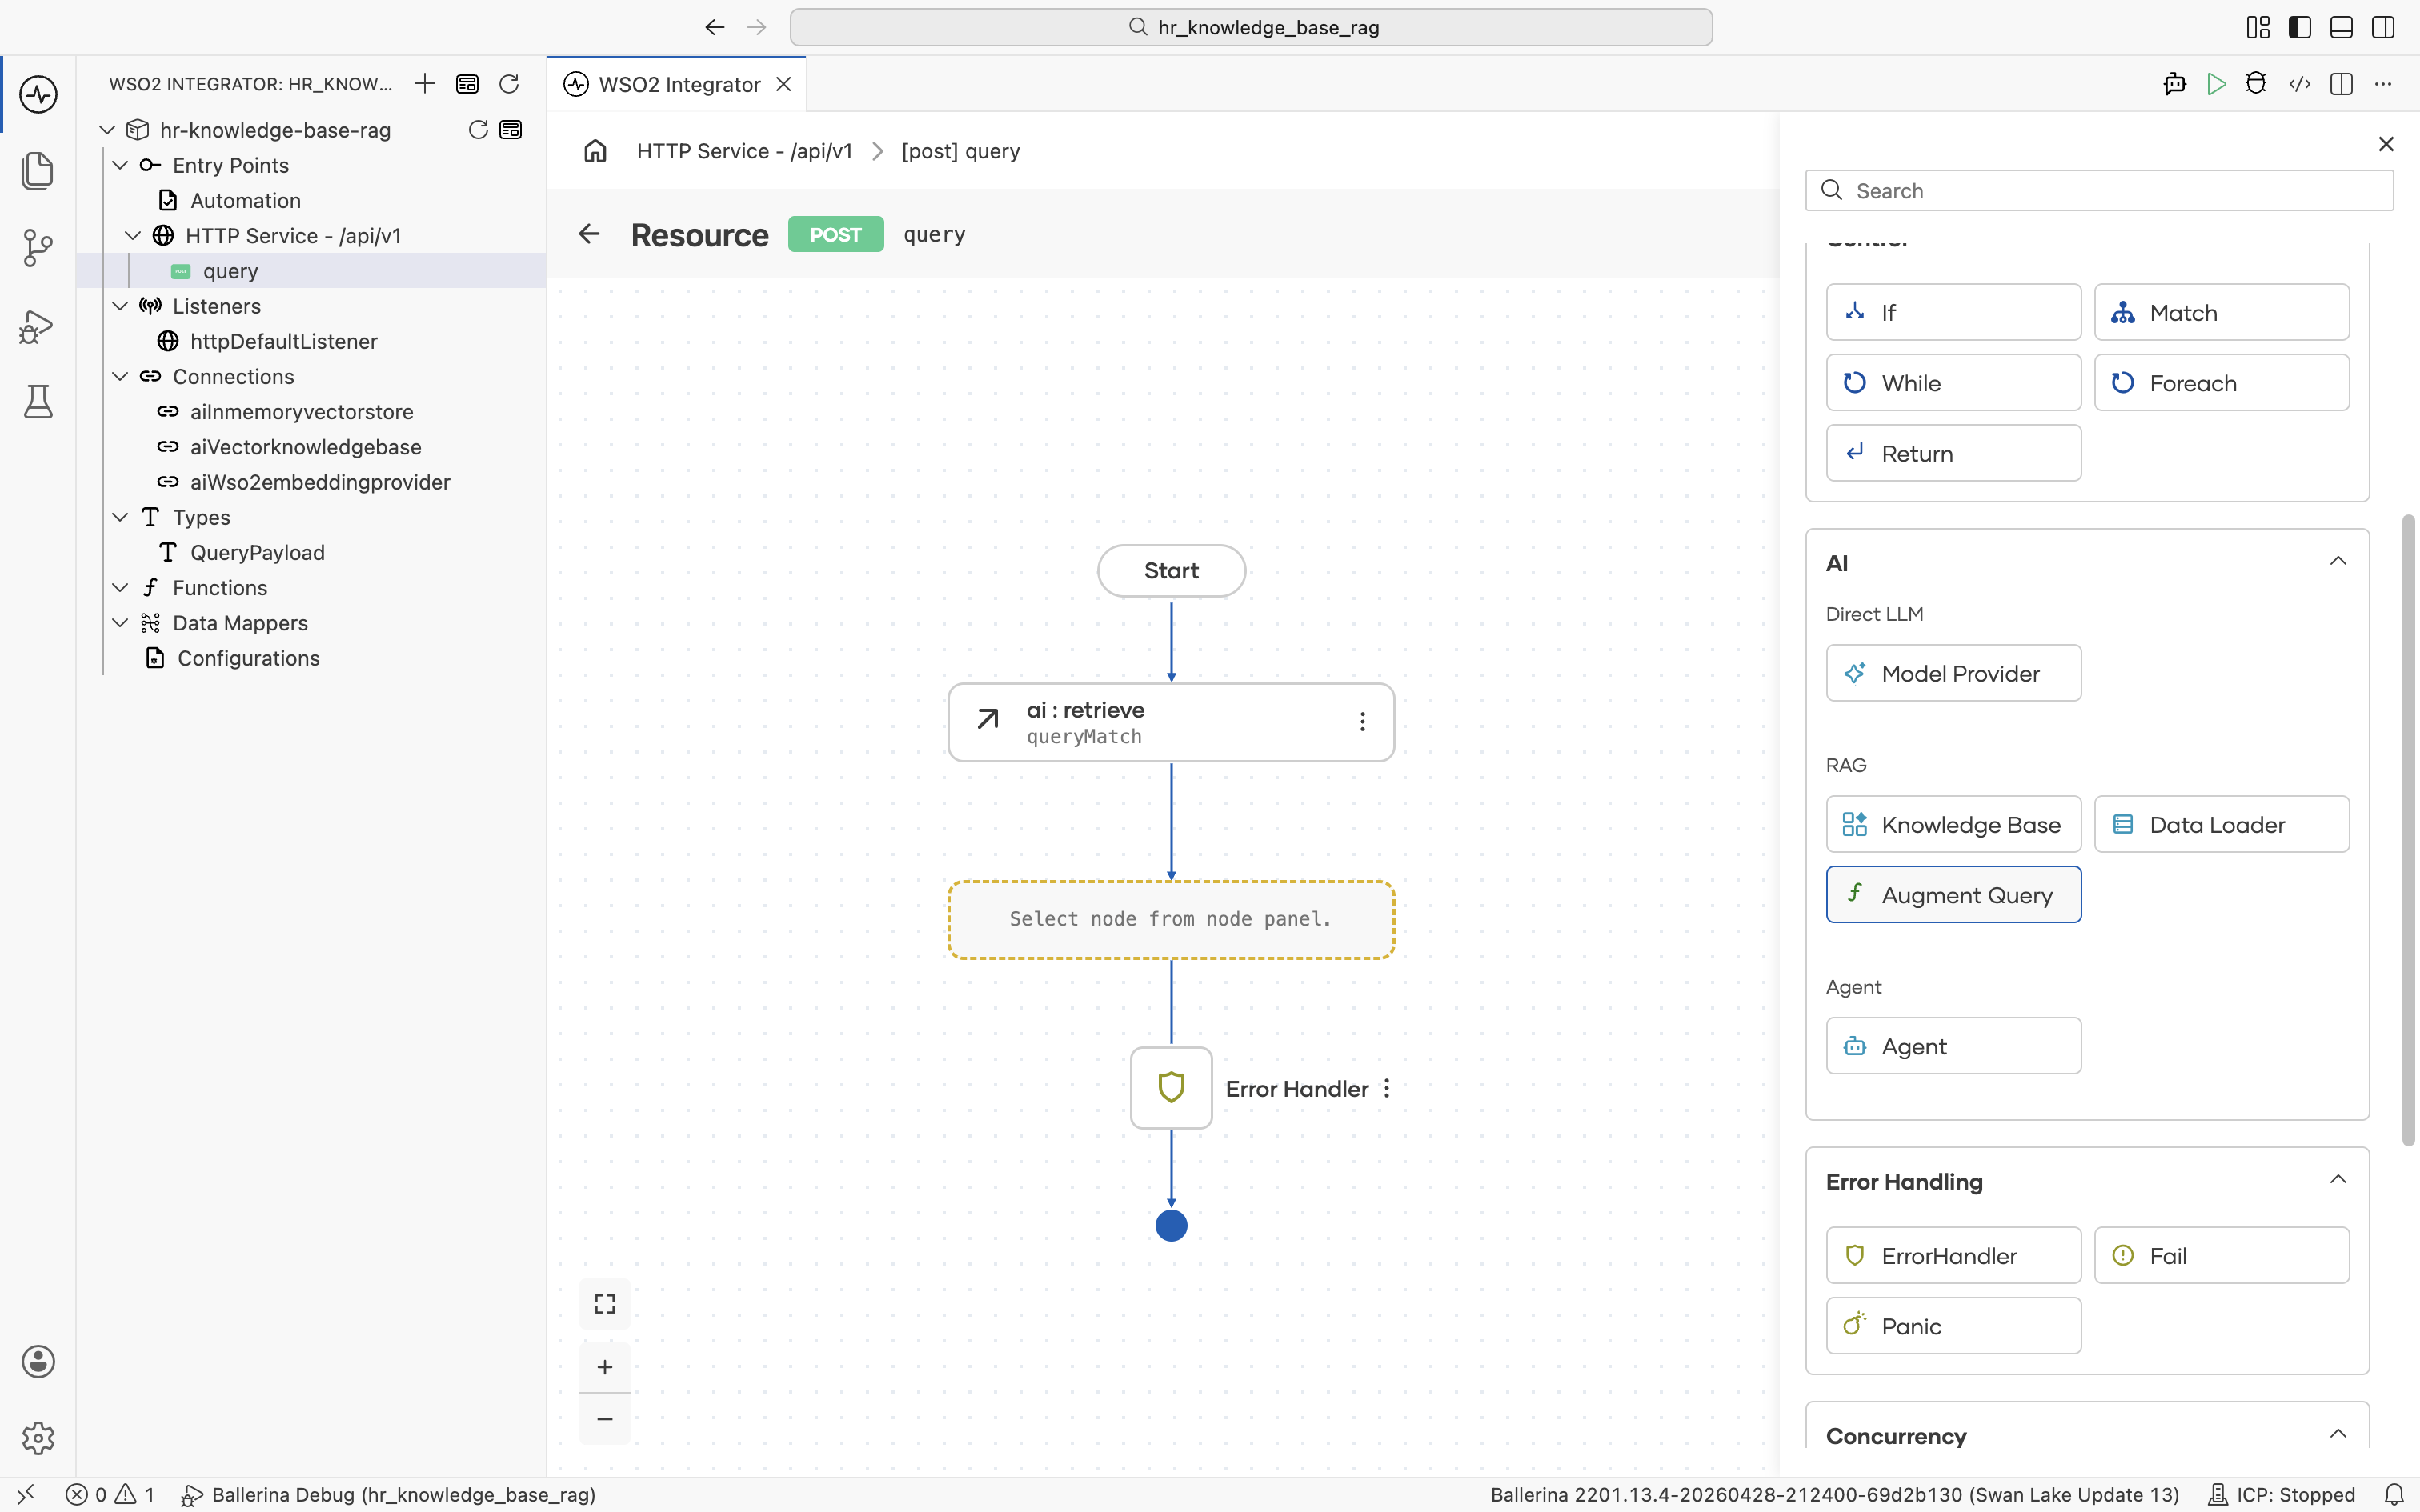The height and width of the screenshot is (1512, 2420).
Task: Add a Match control node
Action: pos(2221,312)
